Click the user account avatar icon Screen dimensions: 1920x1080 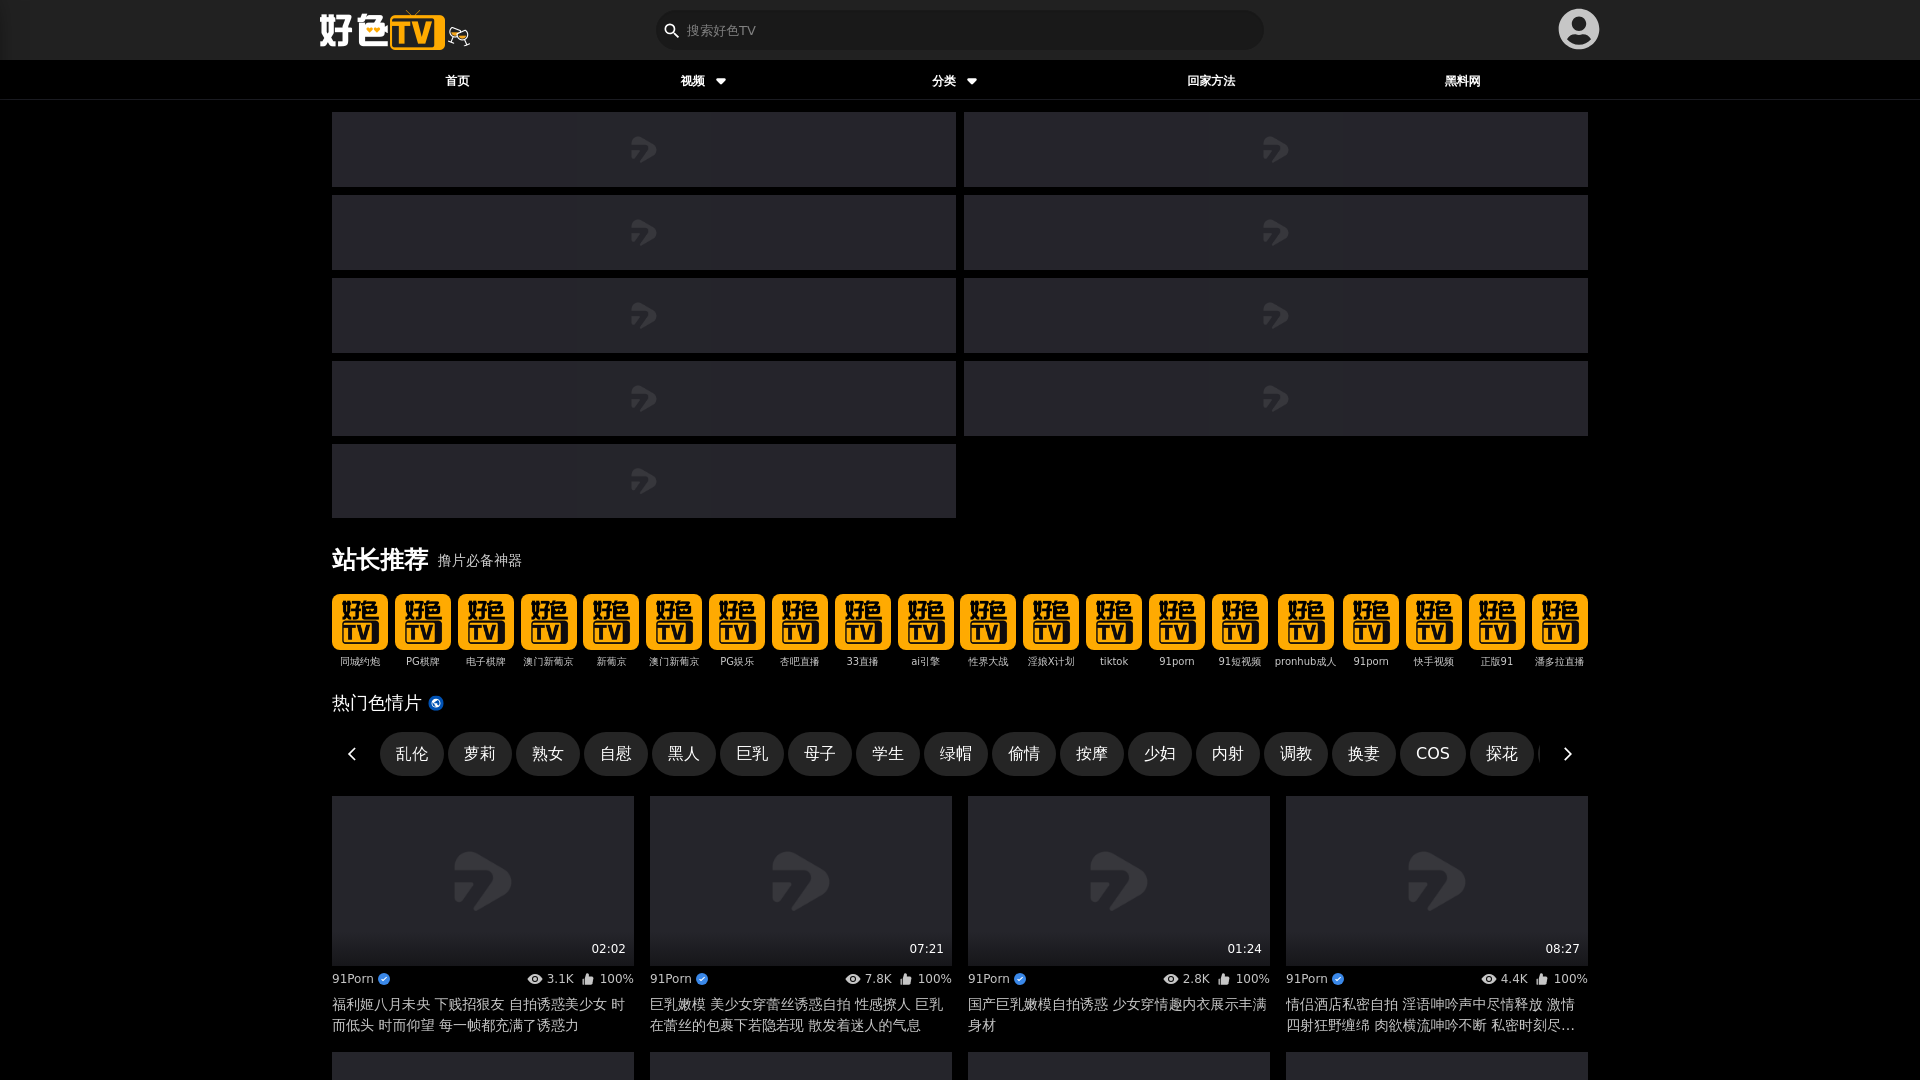[1578, 29]
